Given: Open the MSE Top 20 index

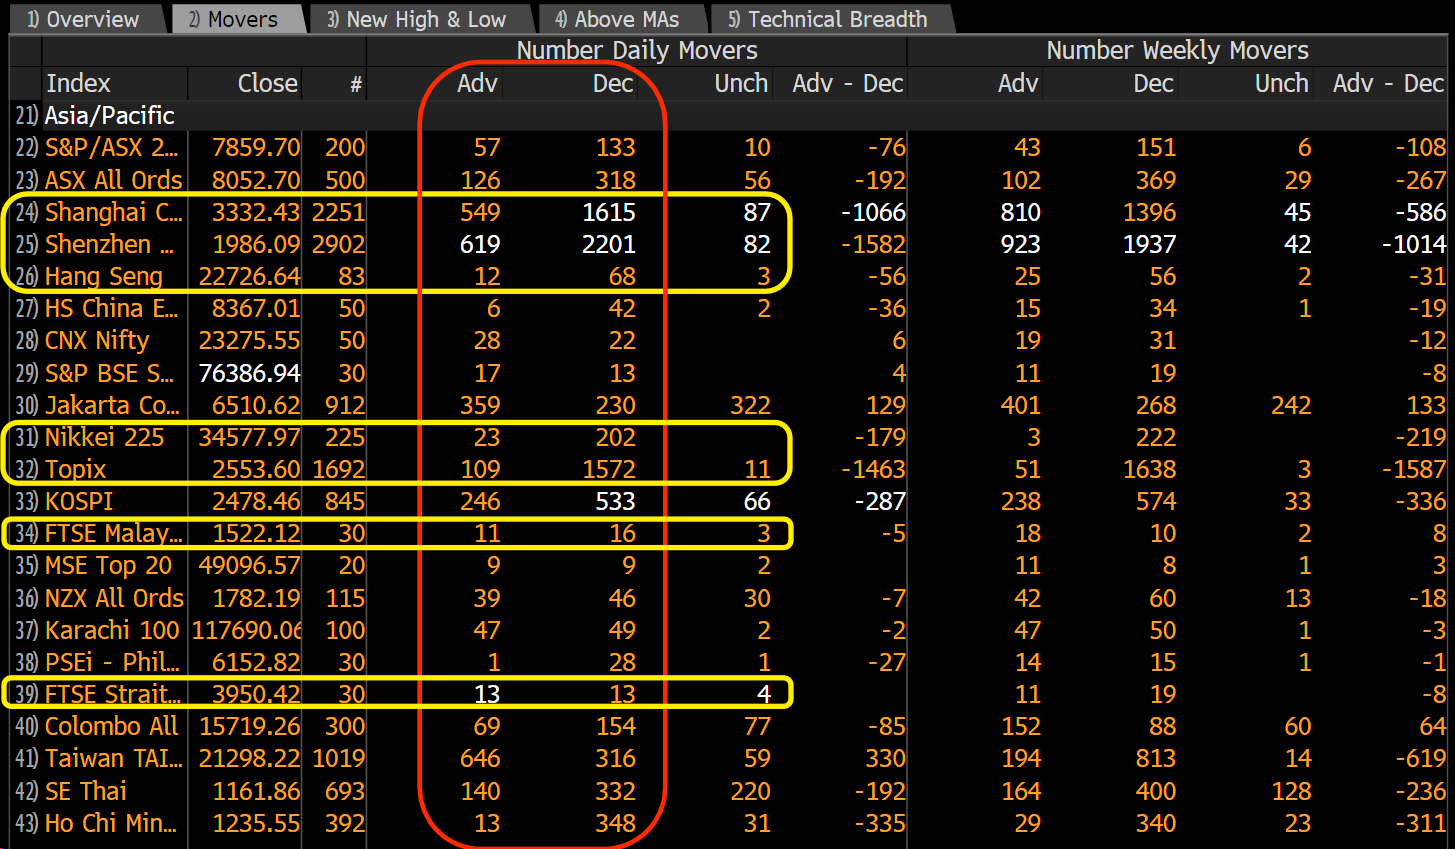Looking at the screenshot, I should click(x=108, y=565).
